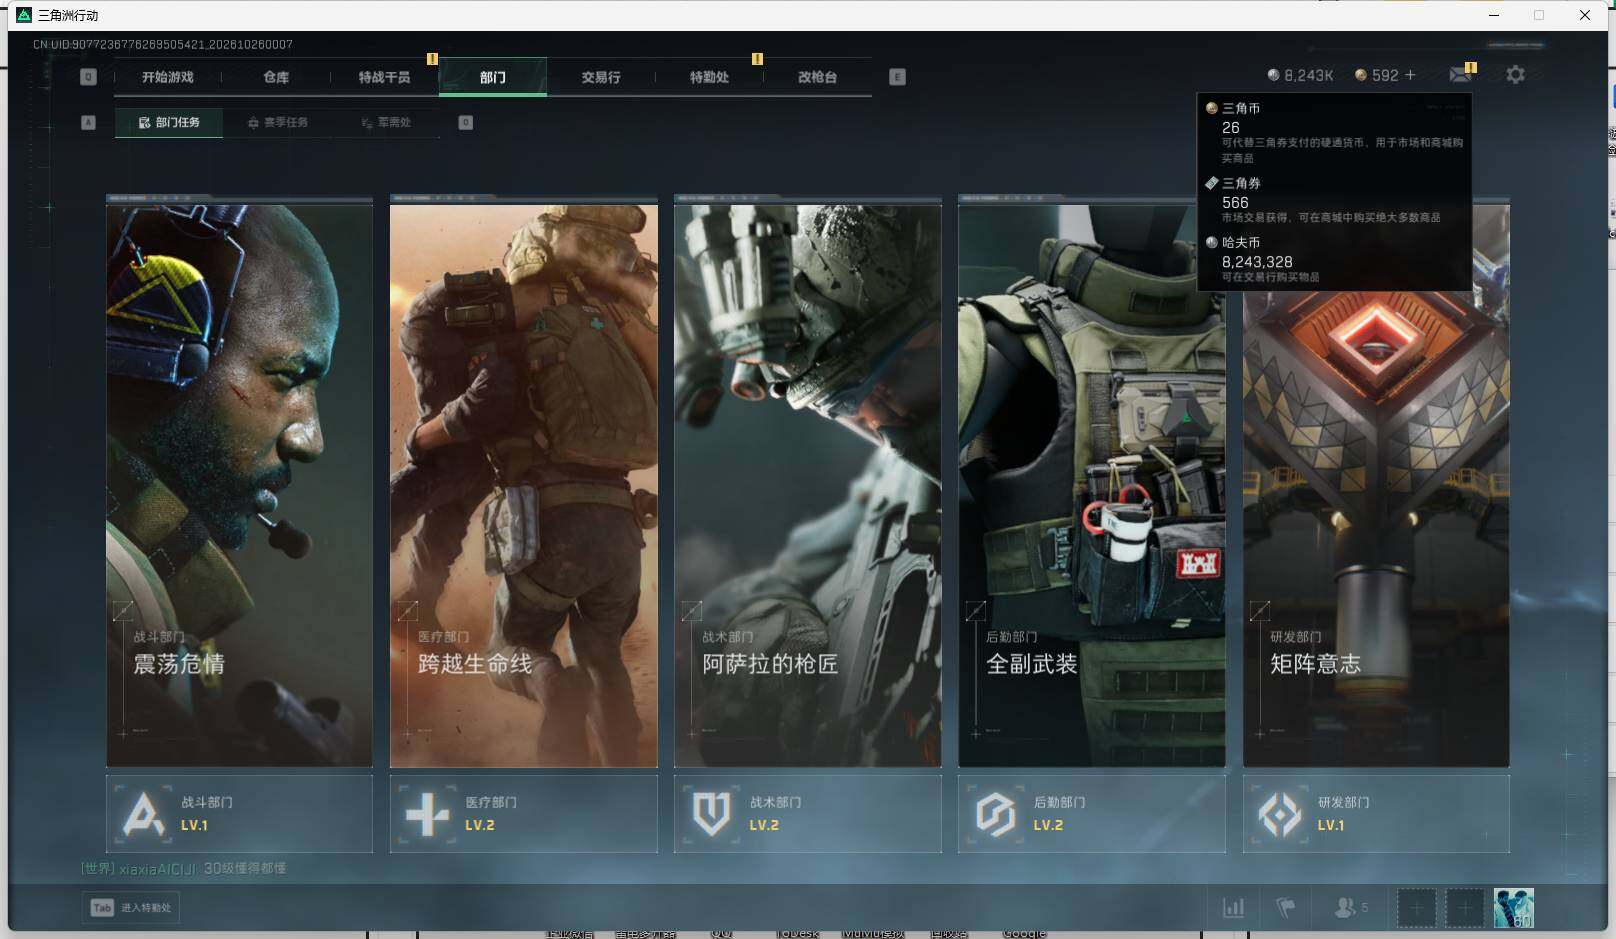Click the 战术部门 shield emblem icon
This screenshot has height=939, width=1616.
point(711,814)
